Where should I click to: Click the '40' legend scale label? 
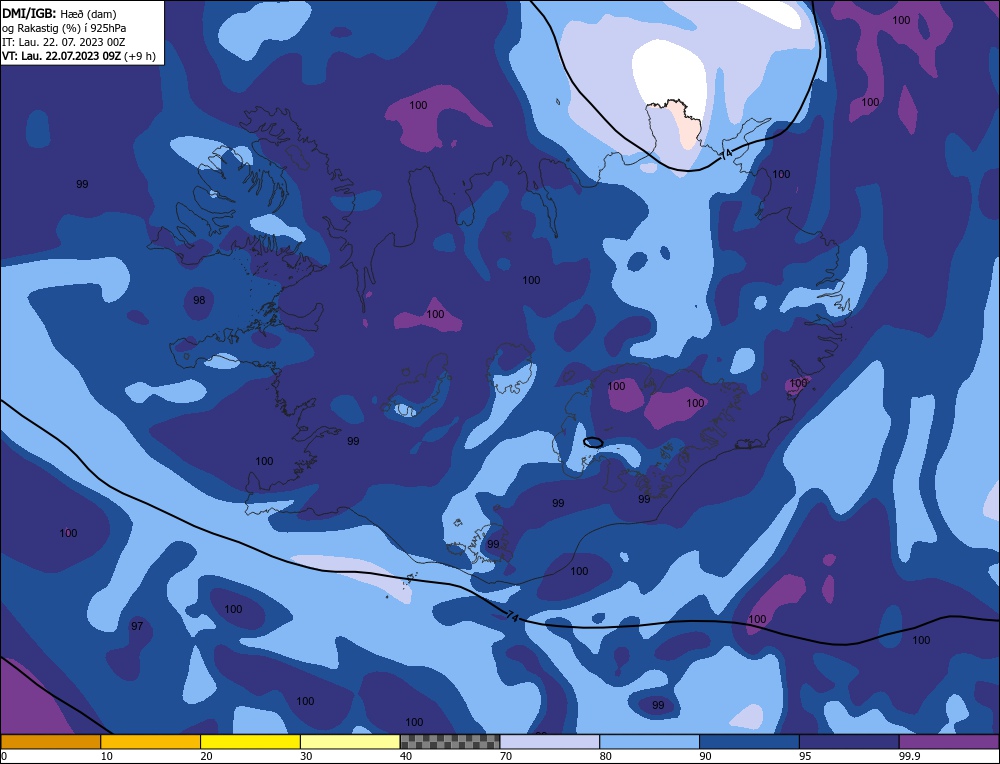406,756
